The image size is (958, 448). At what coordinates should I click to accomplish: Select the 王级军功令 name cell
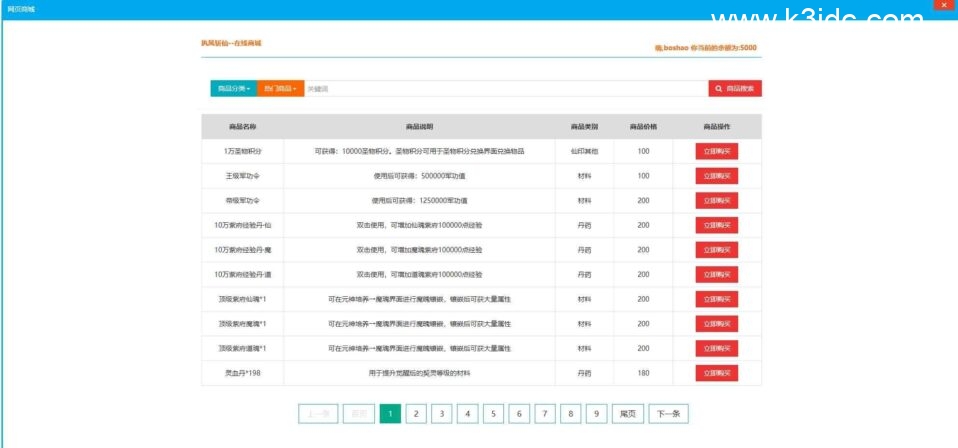pyautogui.click(x=243, y=176)
